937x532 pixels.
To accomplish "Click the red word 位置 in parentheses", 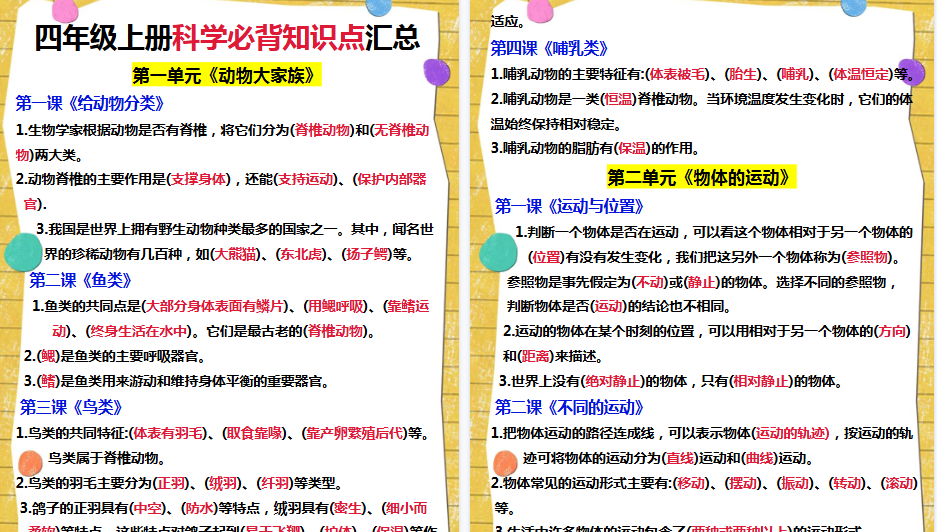I will click(x=547, y=257).
